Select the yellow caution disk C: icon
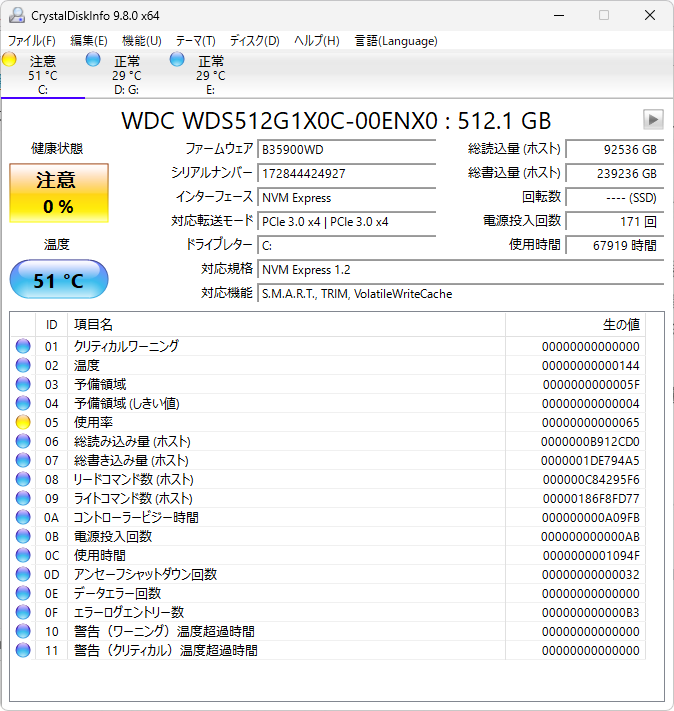This screenshot has height=711, width=674. point(10,60)
